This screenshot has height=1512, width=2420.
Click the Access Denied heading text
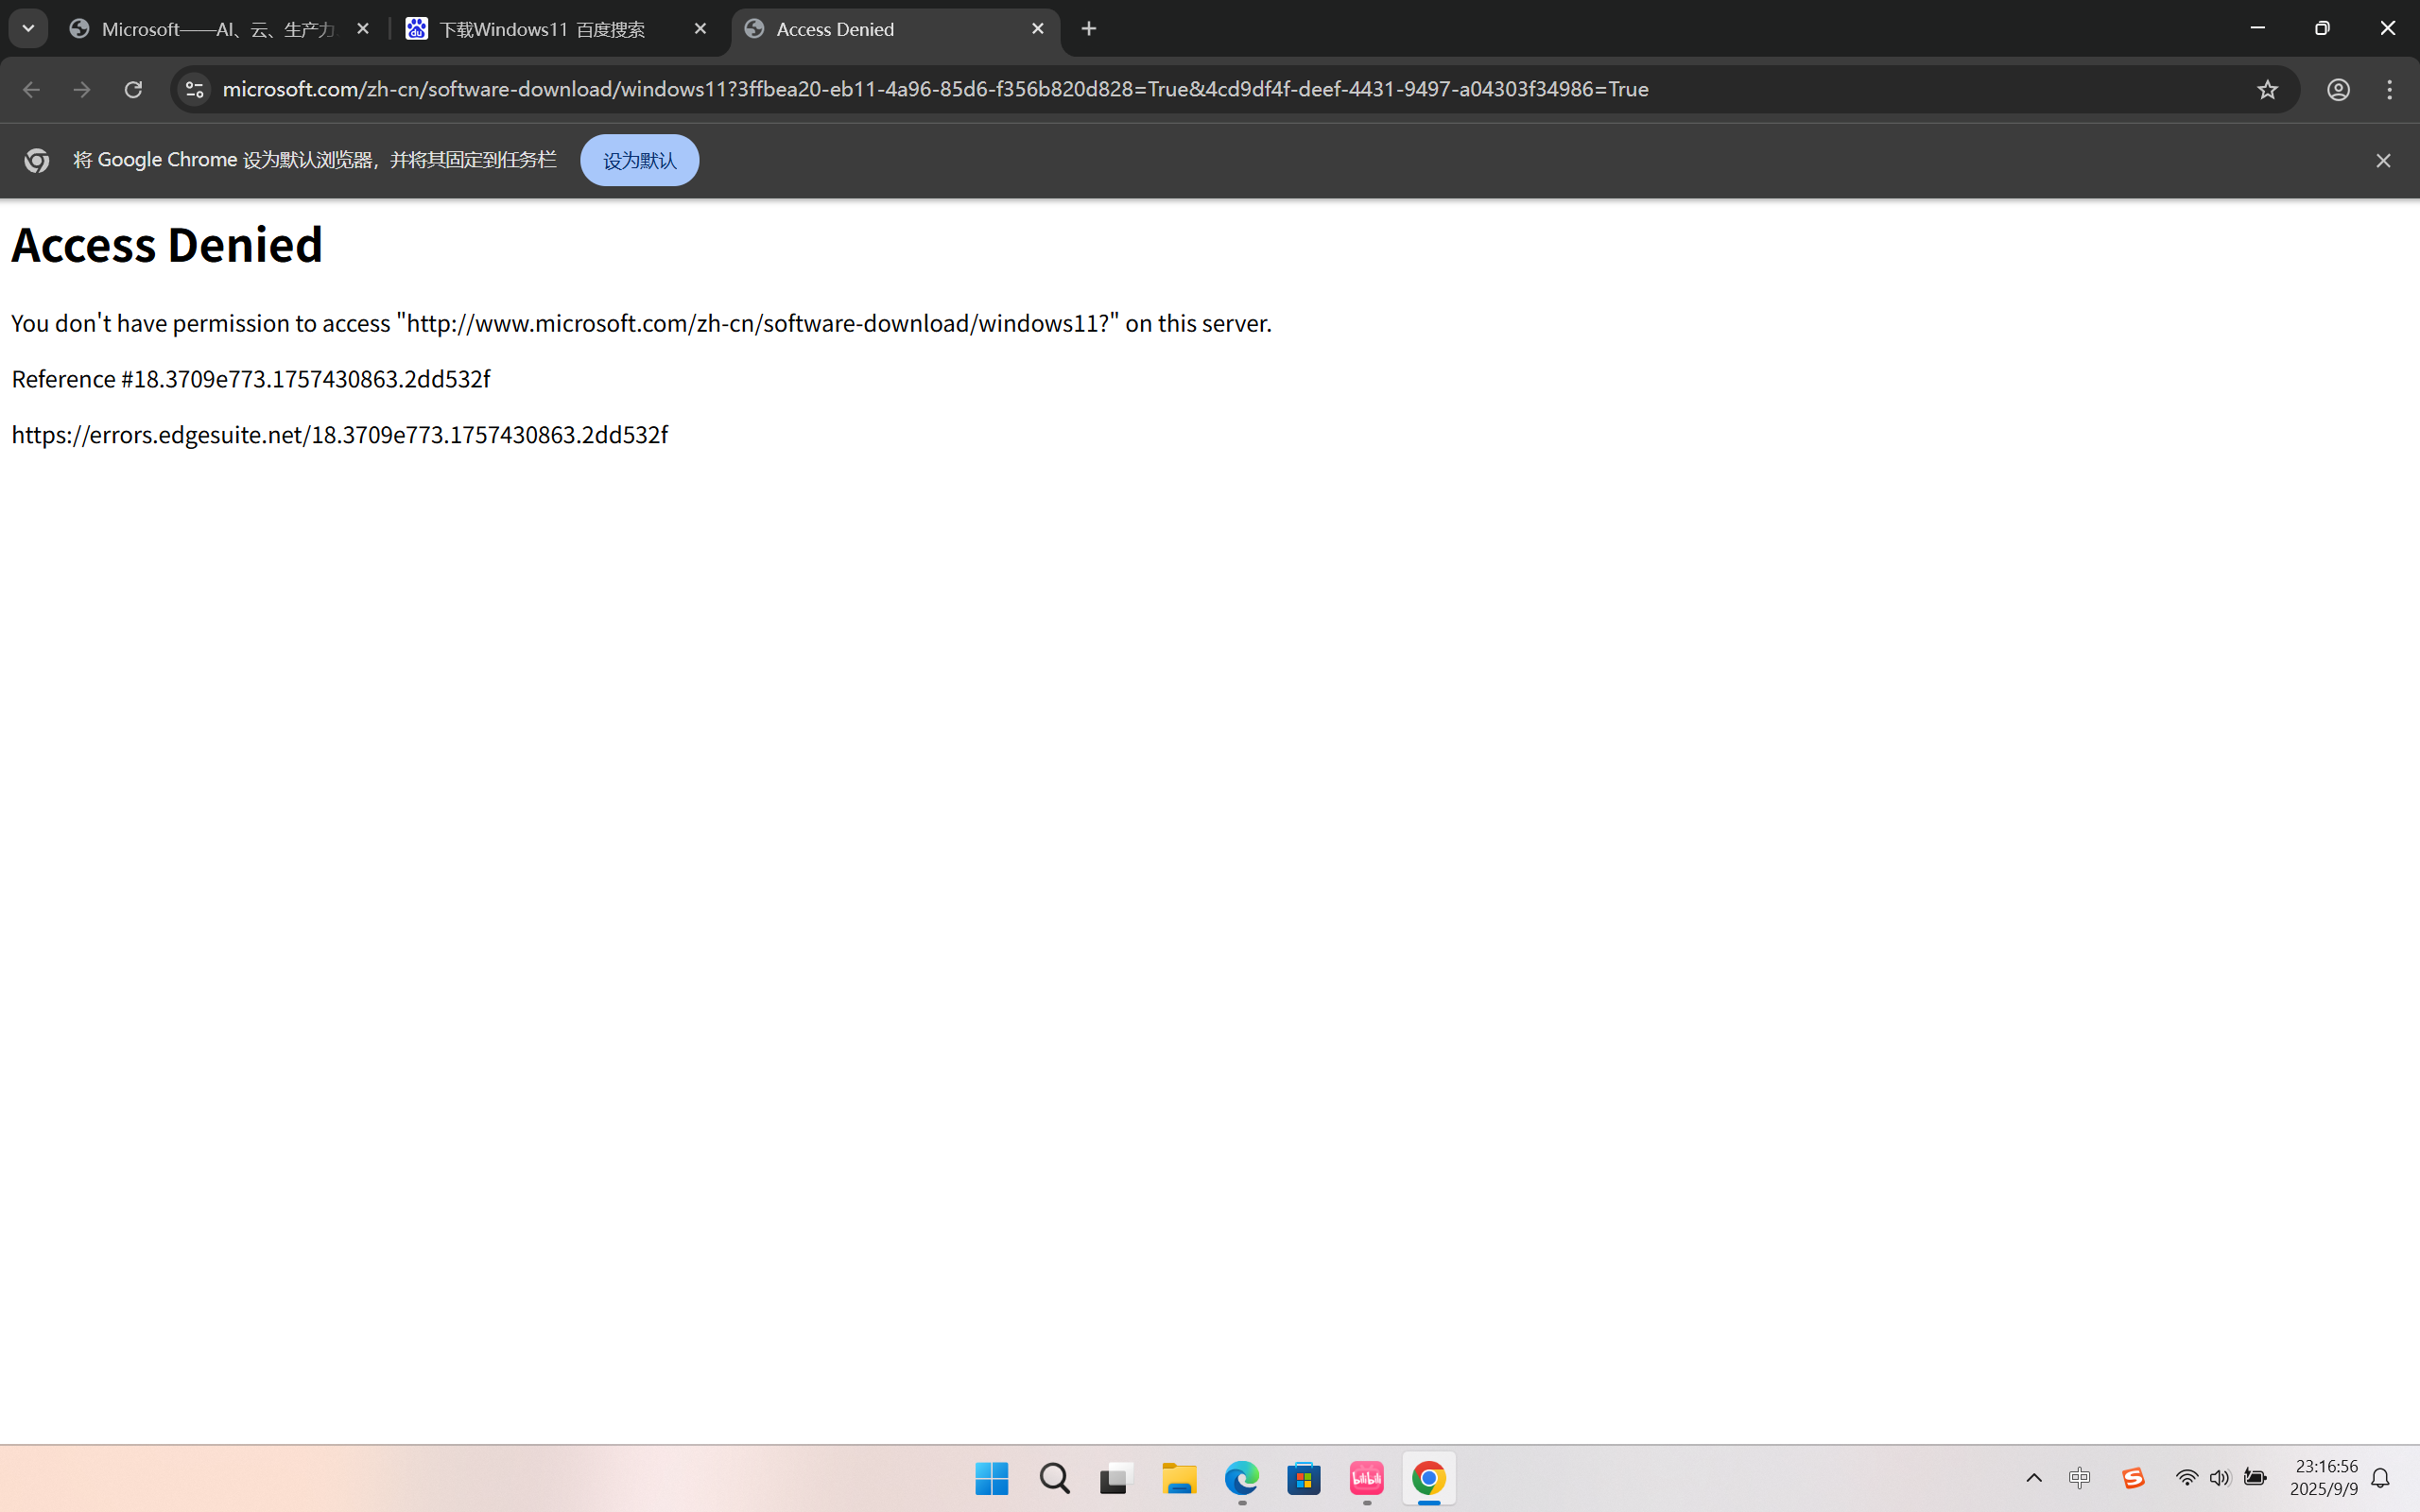(x=167, y=245)
